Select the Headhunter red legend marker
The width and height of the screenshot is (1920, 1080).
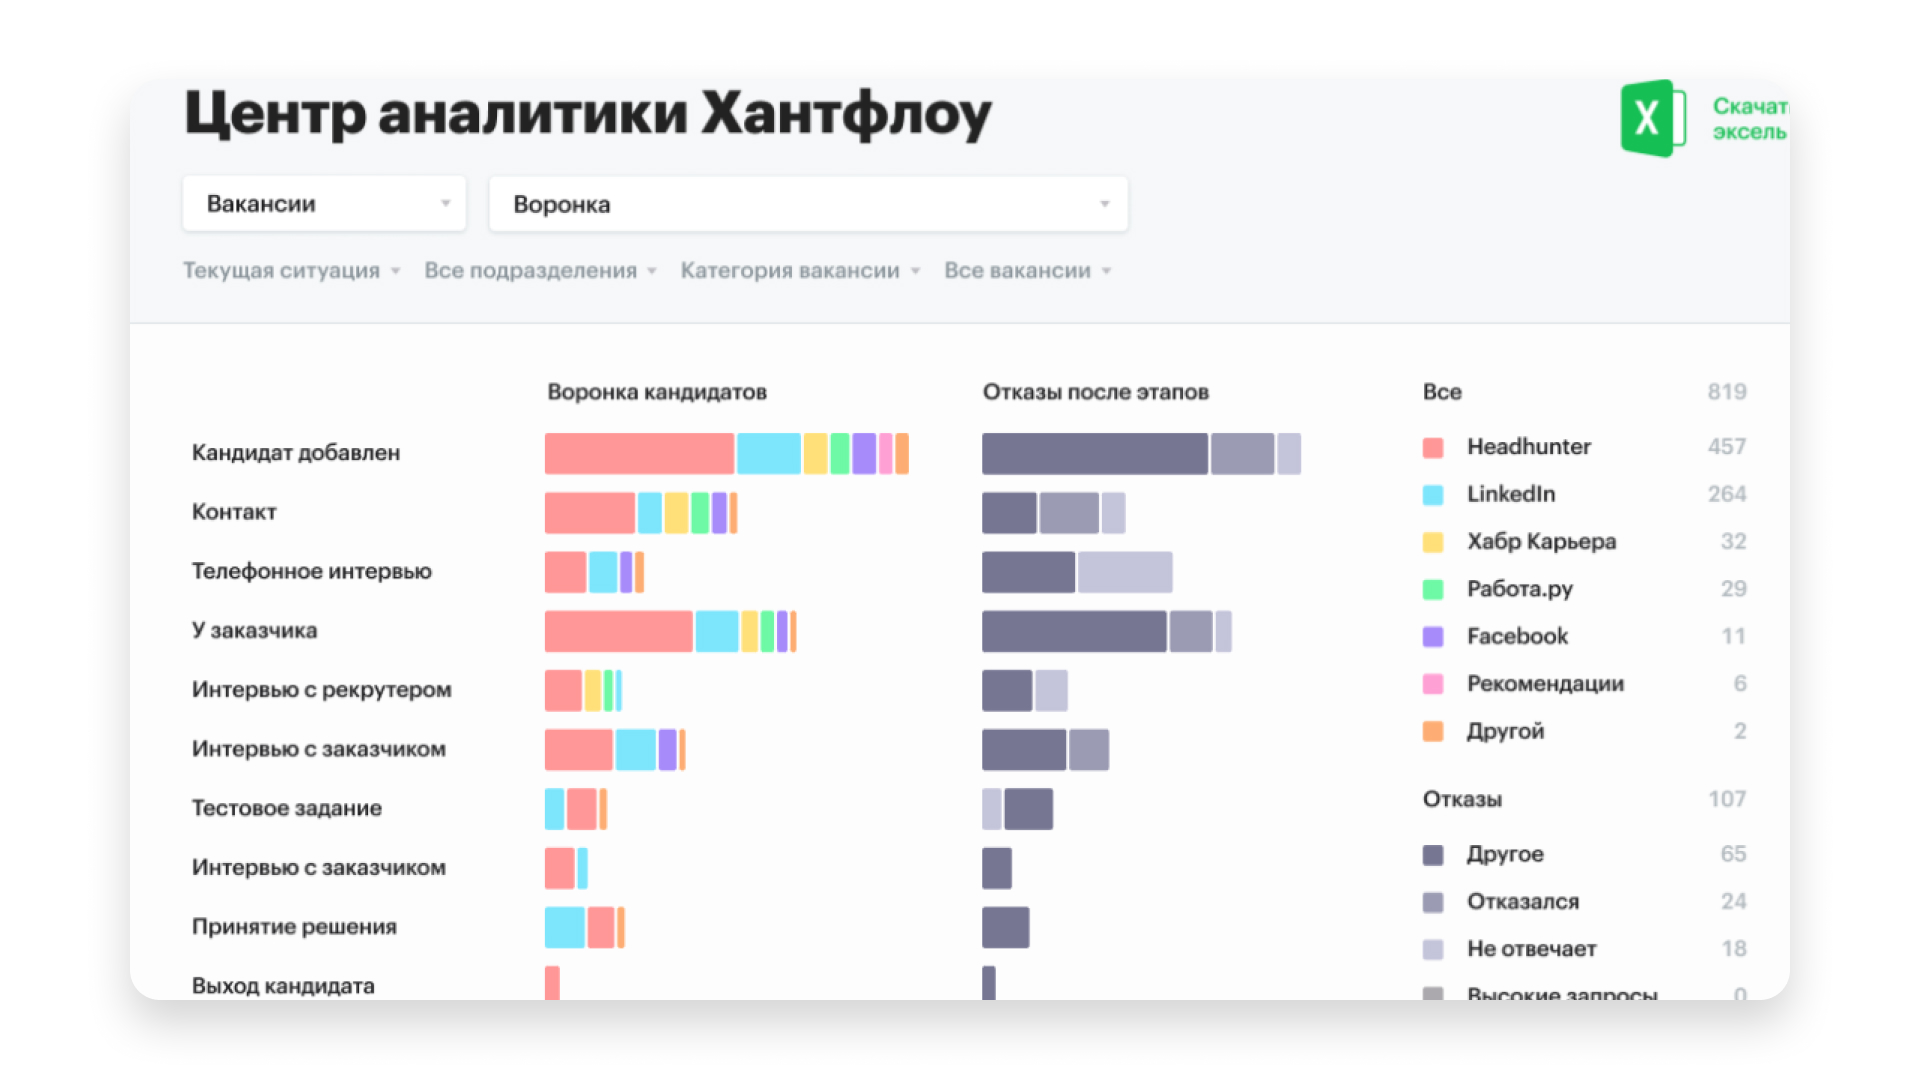coord(1434,447)
